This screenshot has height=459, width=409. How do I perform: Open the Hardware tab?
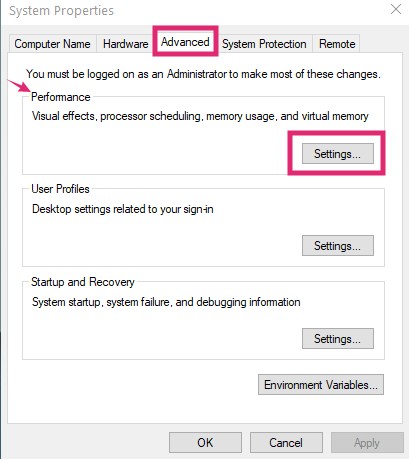point(126,44)
